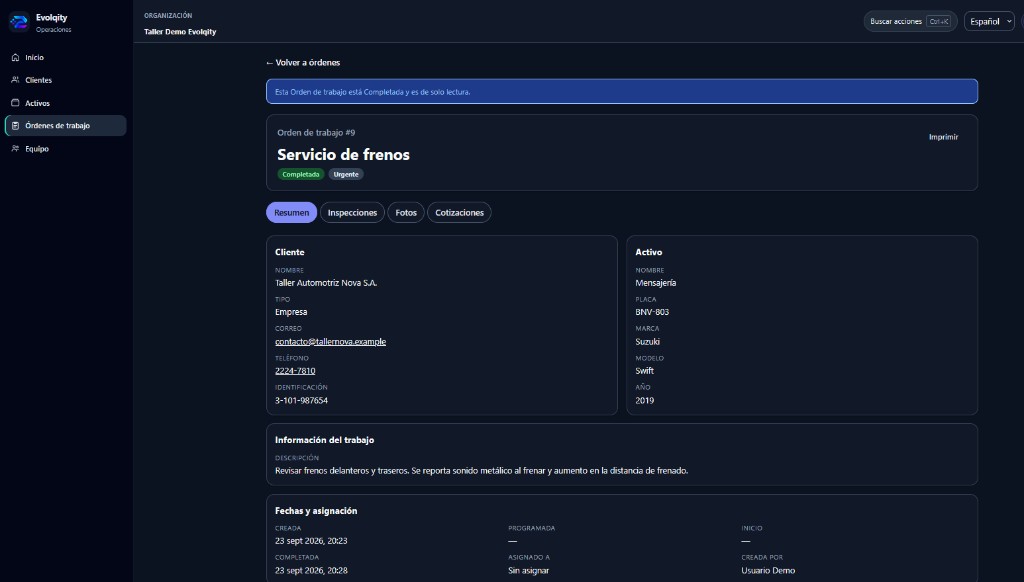Open the Cotizaciones tab
The height and width of the screenshot is (582, 1024).
point(459,212)
